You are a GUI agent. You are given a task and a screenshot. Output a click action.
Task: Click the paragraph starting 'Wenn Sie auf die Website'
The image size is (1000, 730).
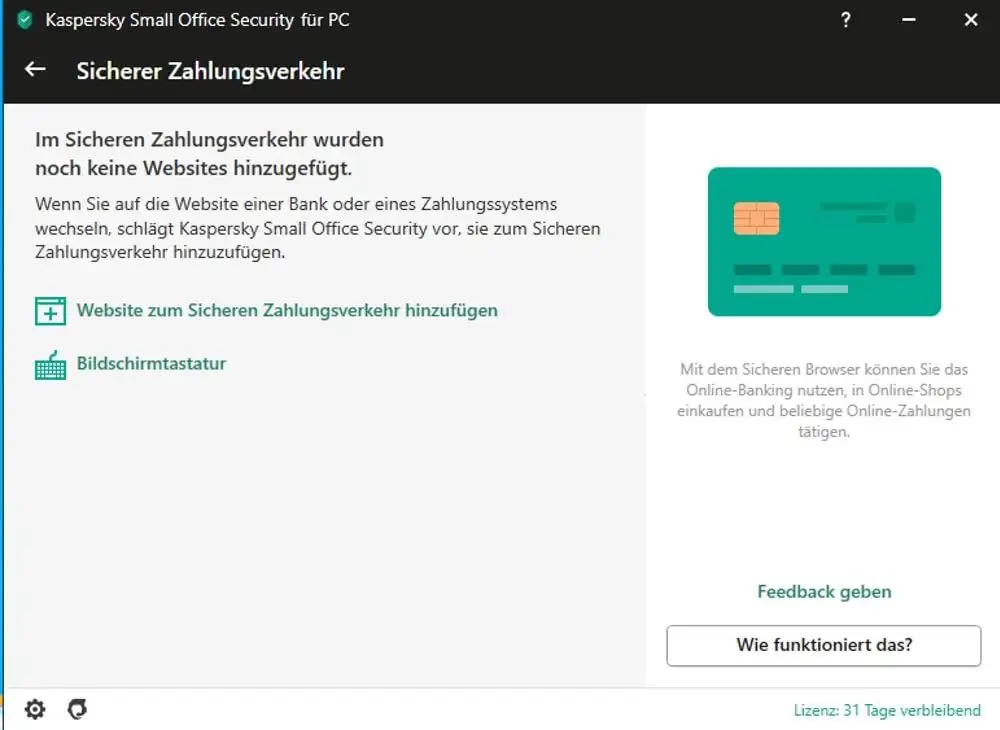click(317, 229)
